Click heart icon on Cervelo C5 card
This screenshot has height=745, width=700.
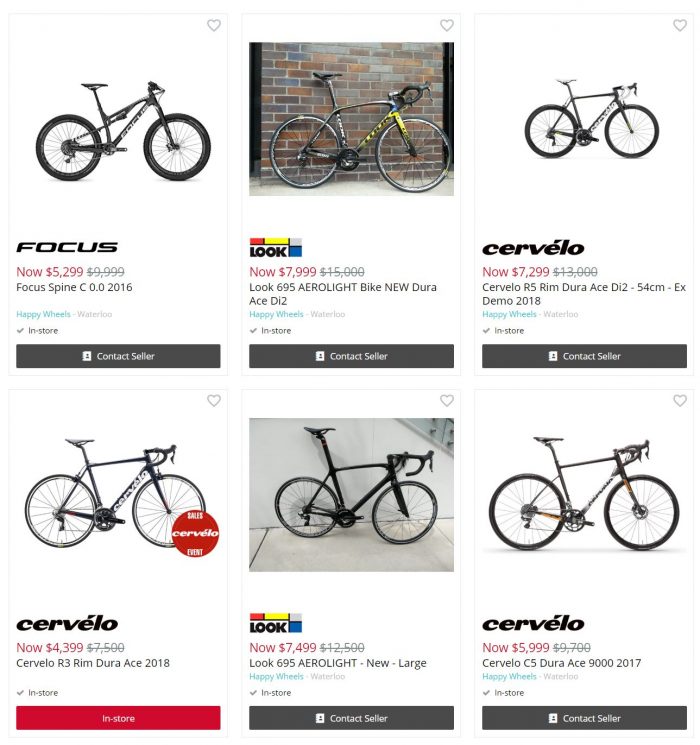680,401
